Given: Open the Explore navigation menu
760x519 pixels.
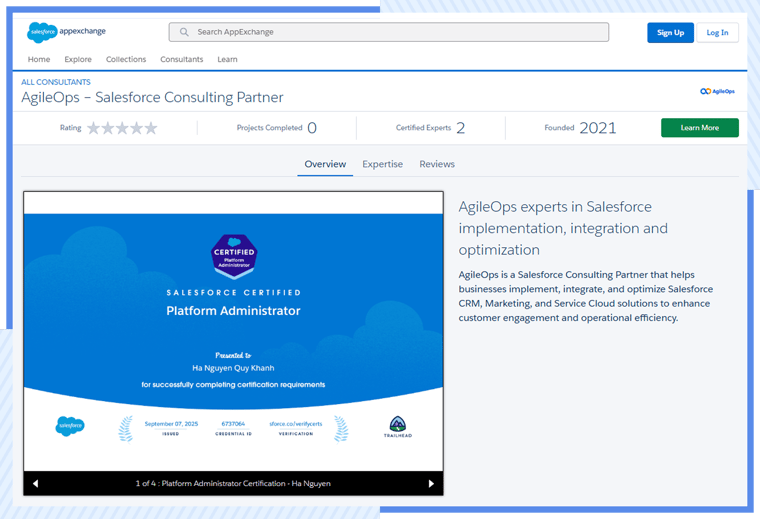Looking at the screenshot, I should point(78,60).
